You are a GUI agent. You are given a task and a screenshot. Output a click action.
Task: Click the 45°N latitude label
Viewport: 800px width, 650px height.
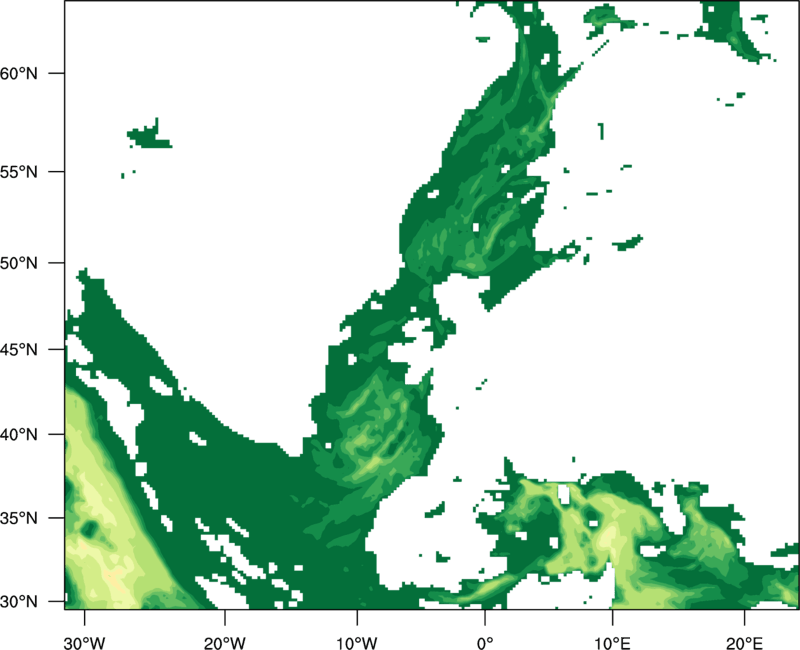pos(19,349)
